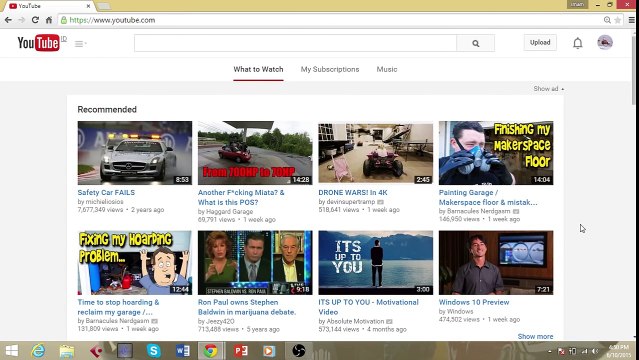Open Safety Car FAILS thumbnail
Screen dimensions: 639x360
point(135,153)
